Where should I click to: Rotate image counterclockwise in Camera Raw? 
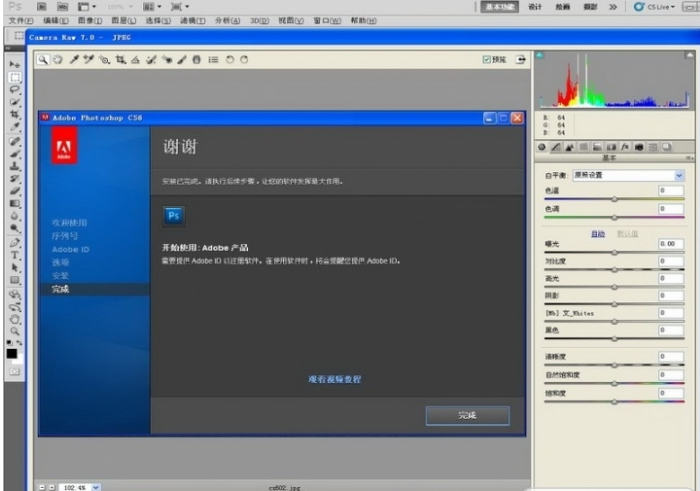[229, 59]
